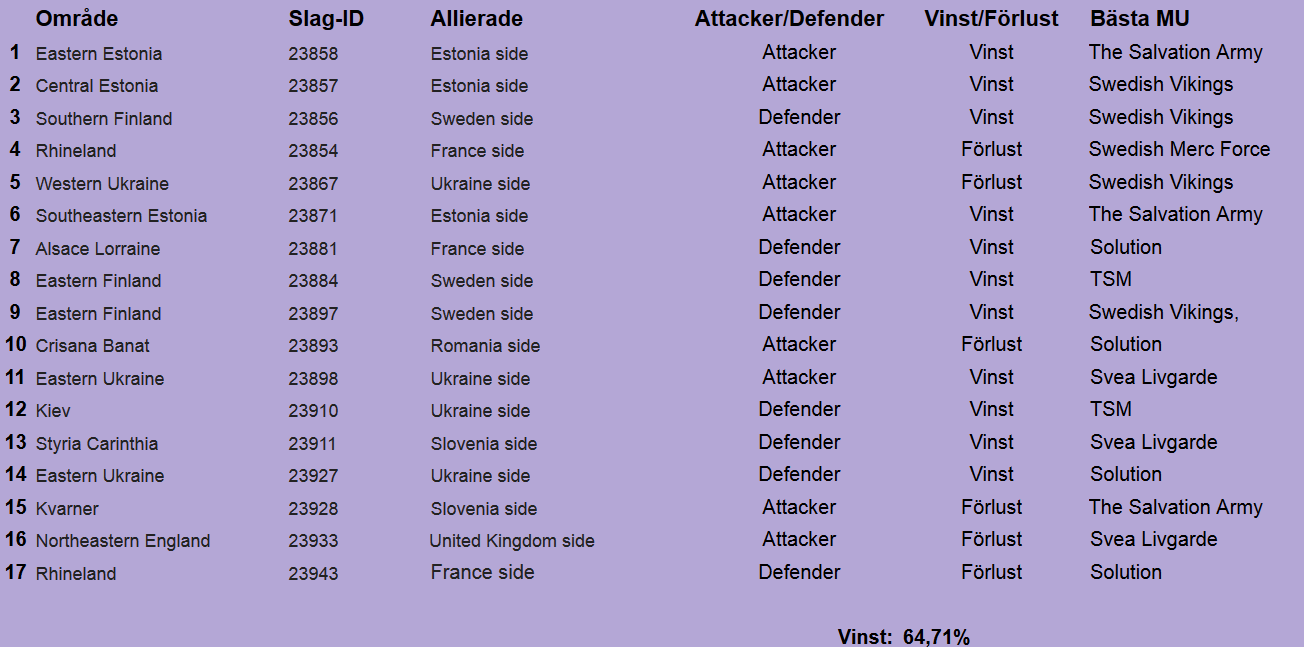Viewport: 1304px width, 647px height.
Task: Open battle ID 23943
Action: click(313, 574)
